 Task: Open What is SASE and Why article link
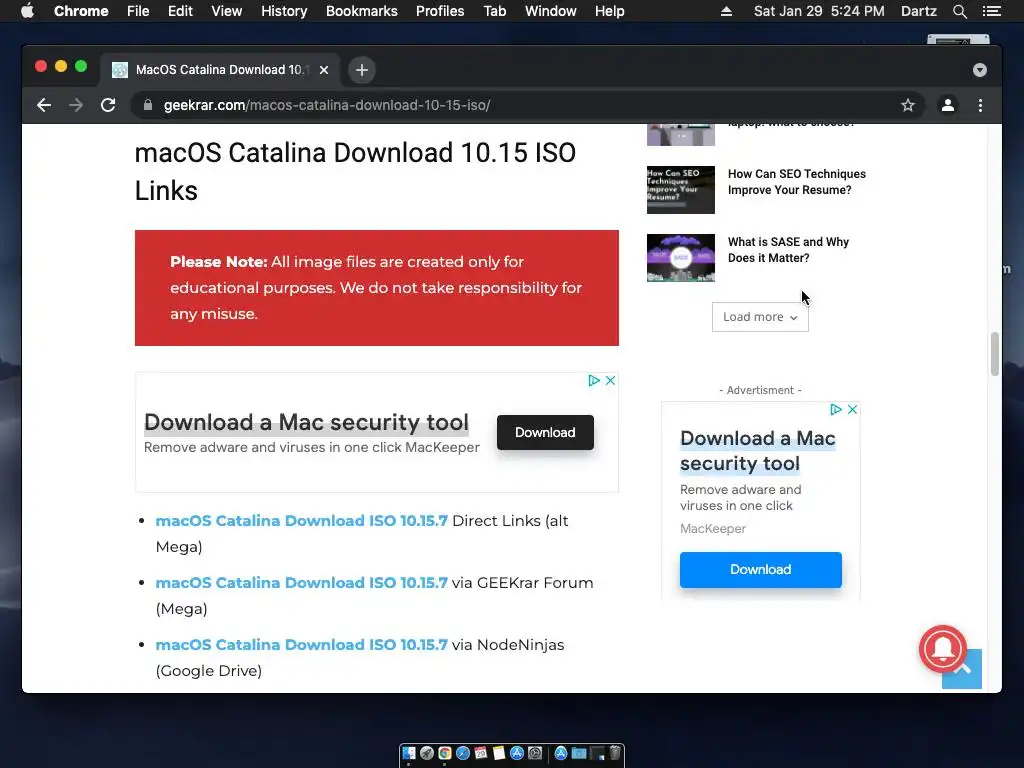click(788, 249)
